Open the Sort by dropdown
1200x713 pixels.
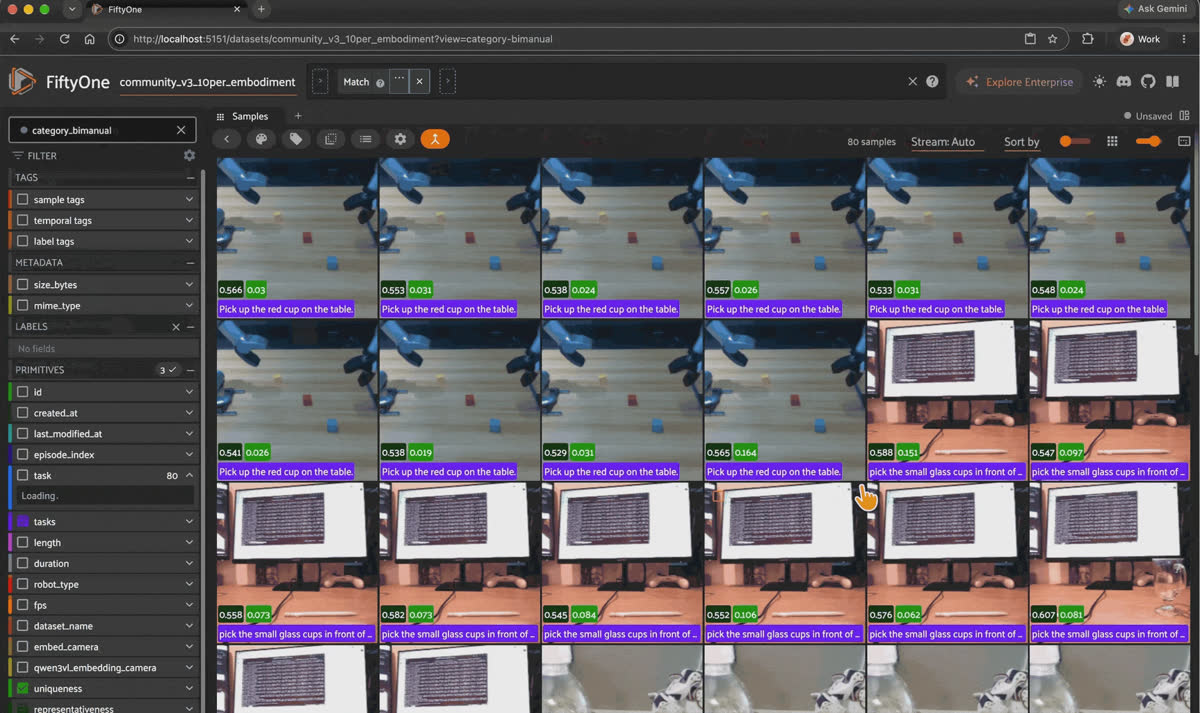[x=1021, y=142]
